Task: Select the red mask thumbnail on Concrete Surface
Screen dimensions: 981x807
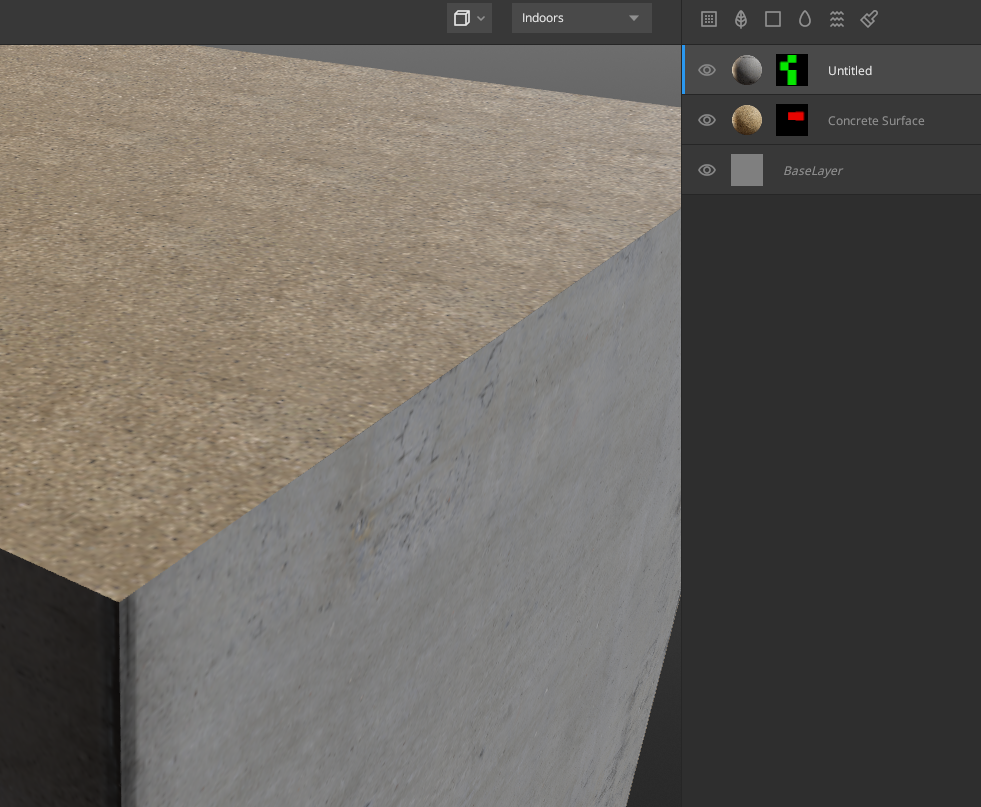Action: tap(792, 120)
